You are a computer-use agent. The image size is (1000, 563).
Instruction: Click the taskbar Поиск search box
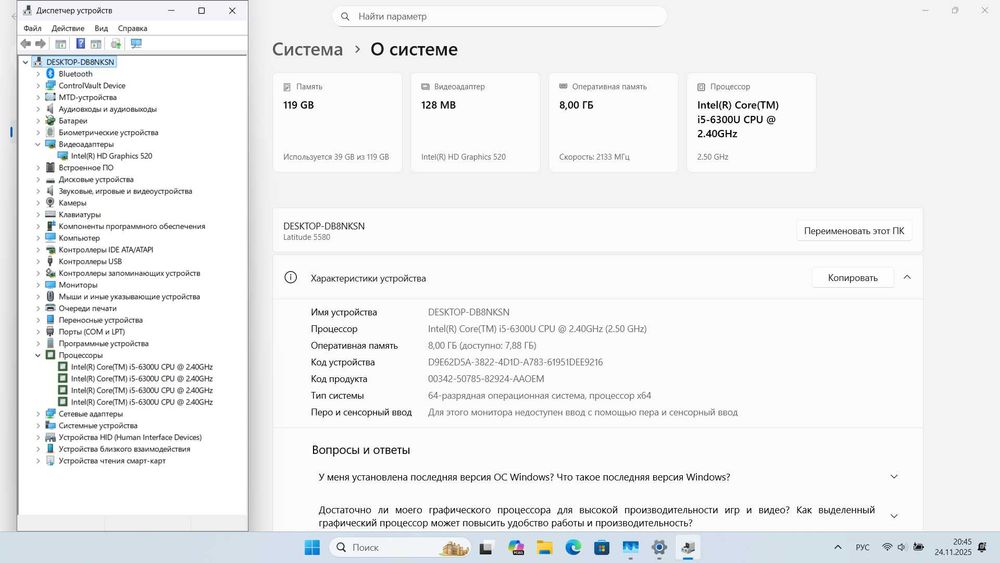click(x=400, y=547)
